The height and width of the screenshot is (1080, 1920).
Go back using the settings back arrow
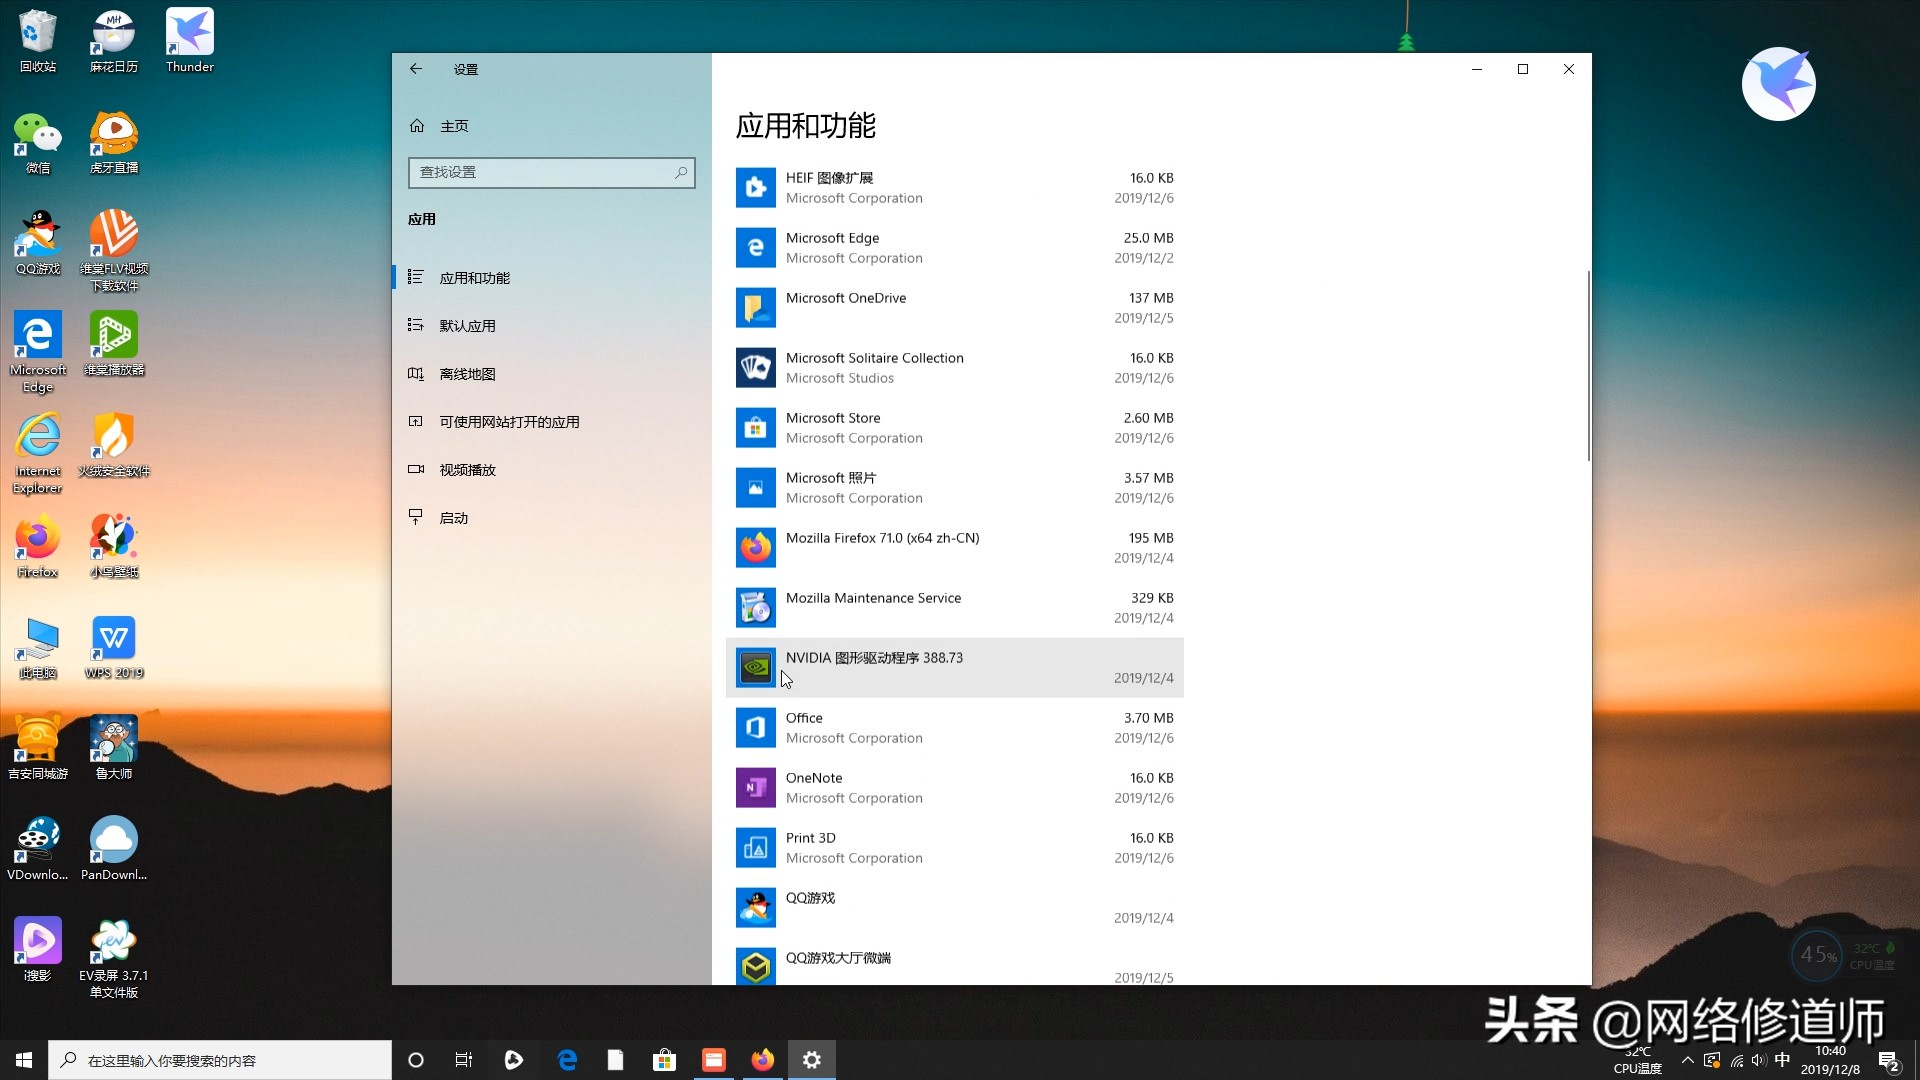(416, 69)
